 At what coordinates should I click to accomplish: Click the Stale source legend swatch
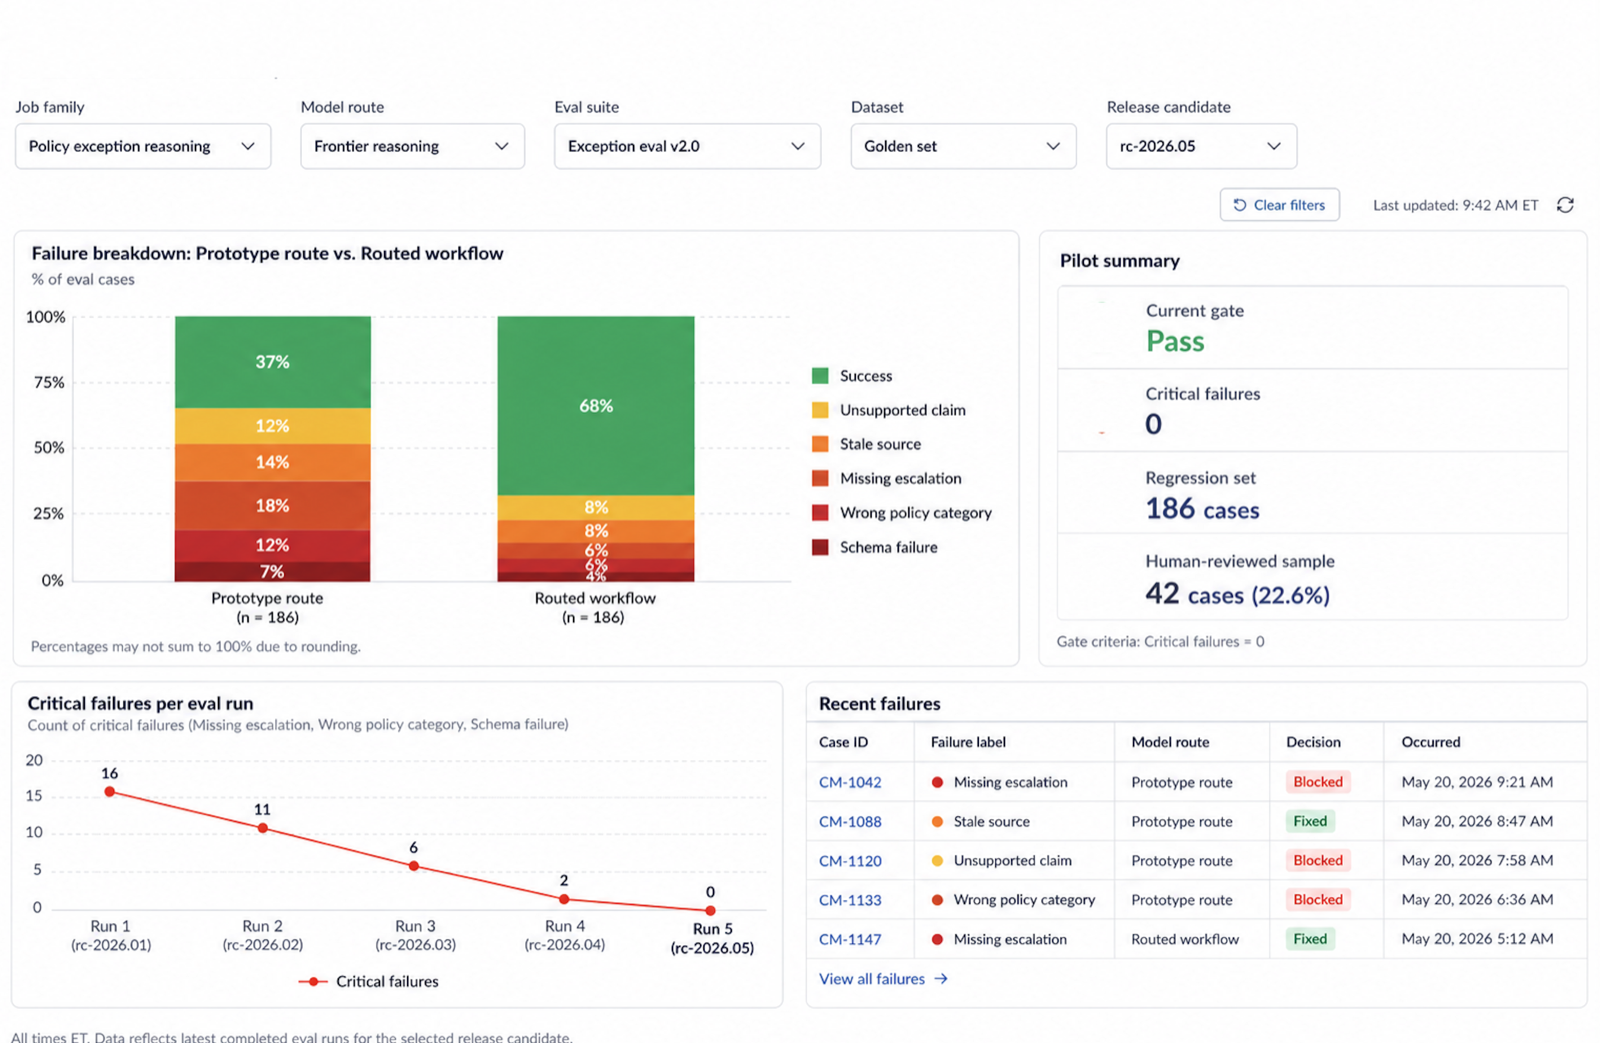pyautogui.click(x=820, y=444)
